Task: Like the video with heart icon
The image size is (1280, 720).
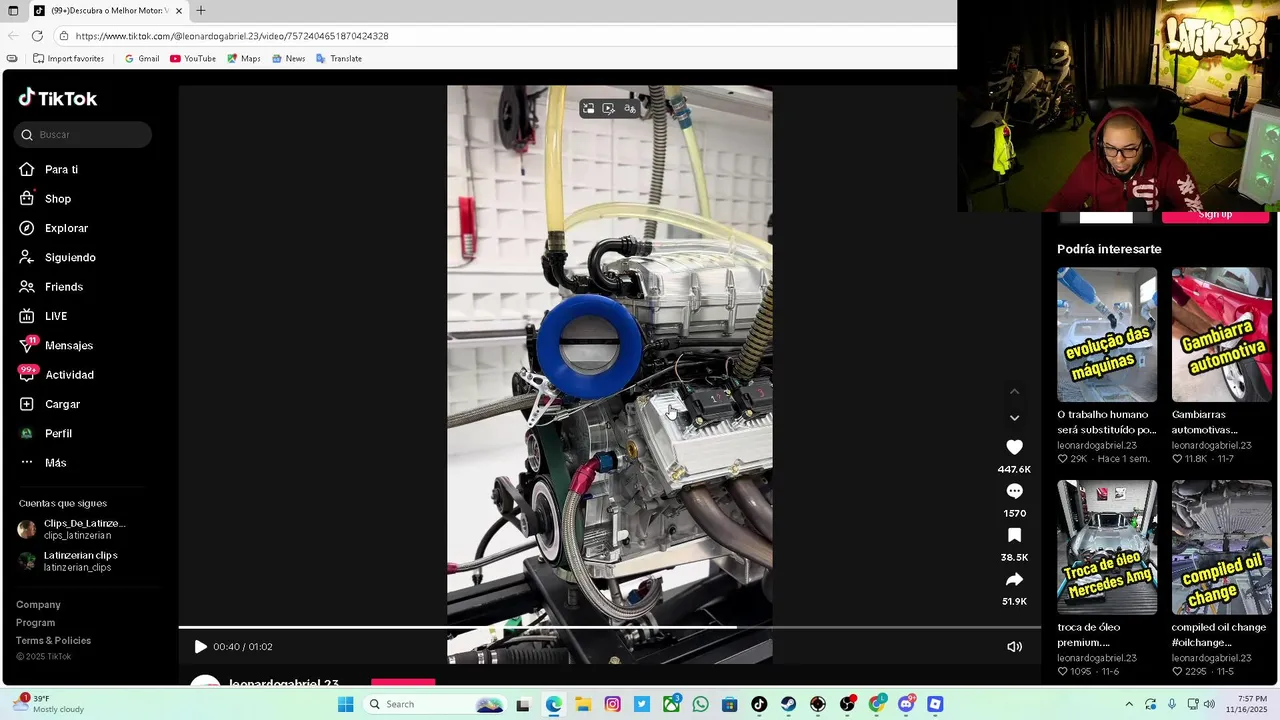Action: coord(1014,447)
